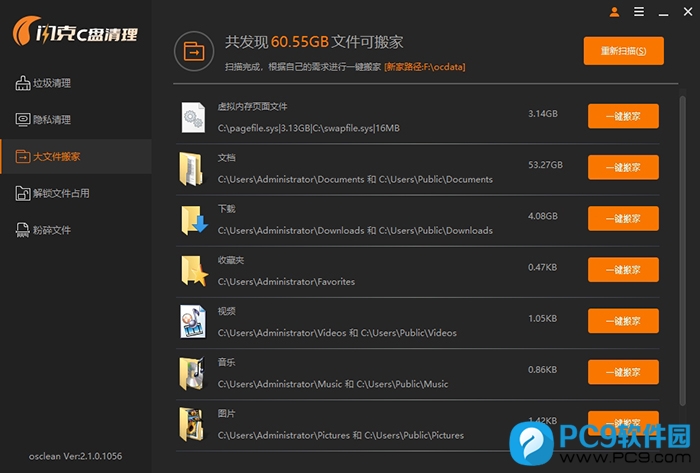
Task: Open 垃圾清理 section
Action: click(76, 83)
